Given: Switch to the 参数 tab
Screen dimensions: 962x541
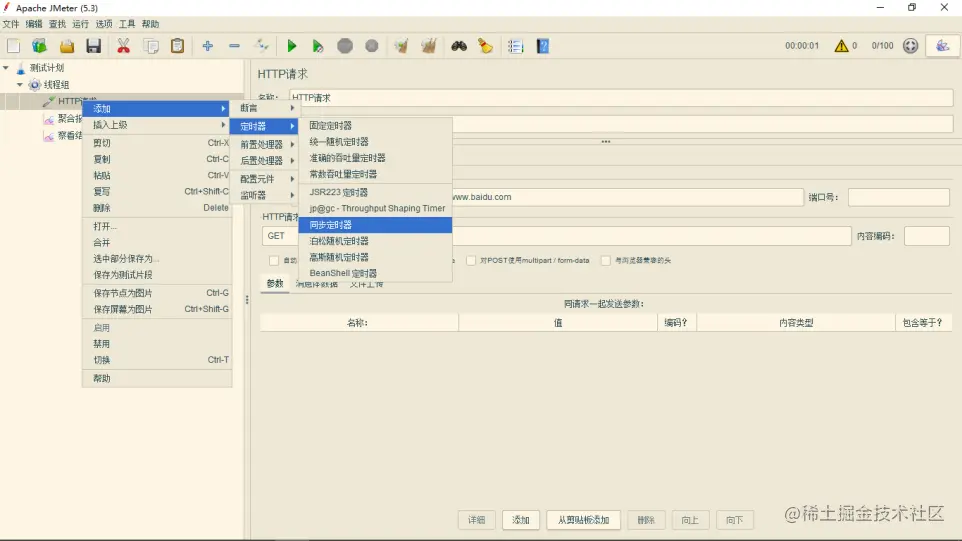Looking at the screenshot, I should tap(275, 283).
